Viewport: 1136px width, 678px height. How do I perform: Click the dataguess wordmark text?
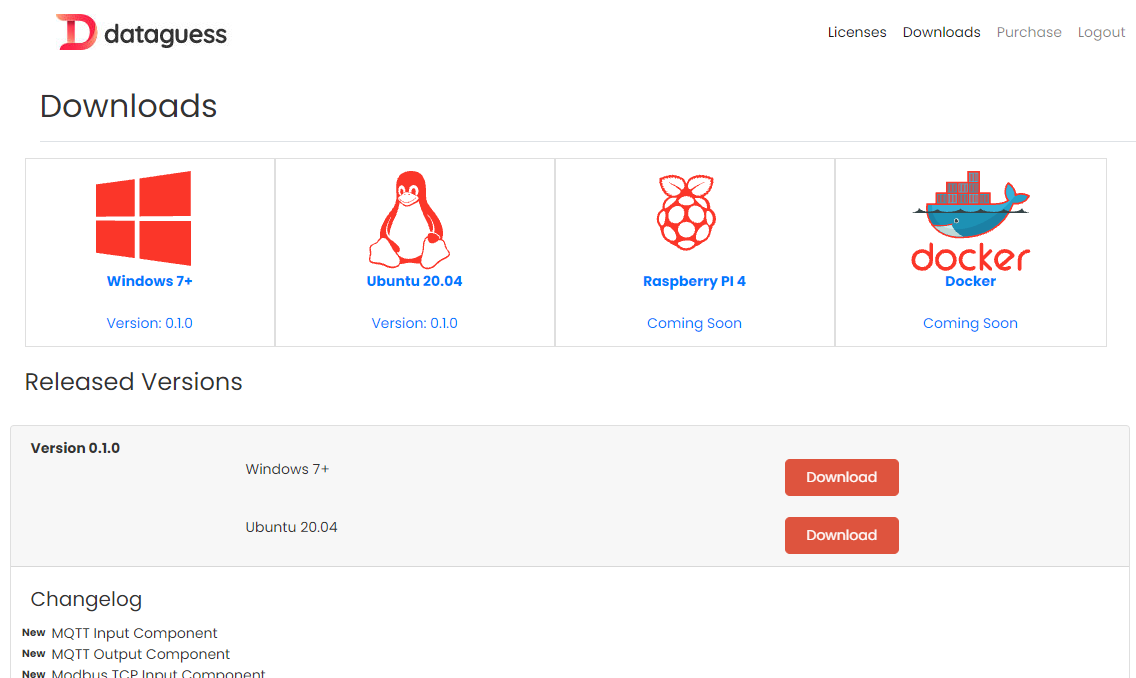165,34
